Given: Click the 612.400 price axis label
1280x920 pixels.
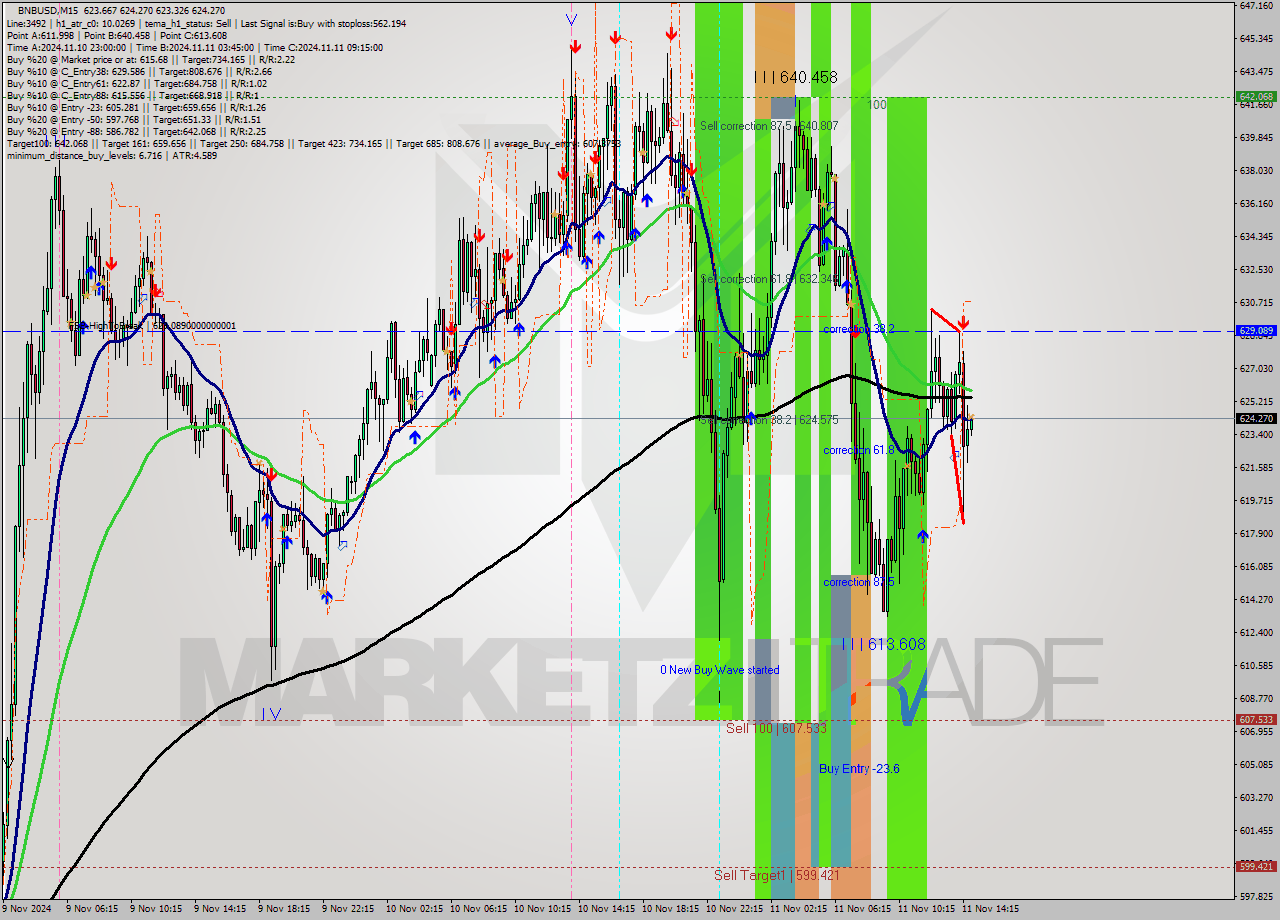Looking at the screenshot, I should pyautogui.click(x=1256, y=632).
